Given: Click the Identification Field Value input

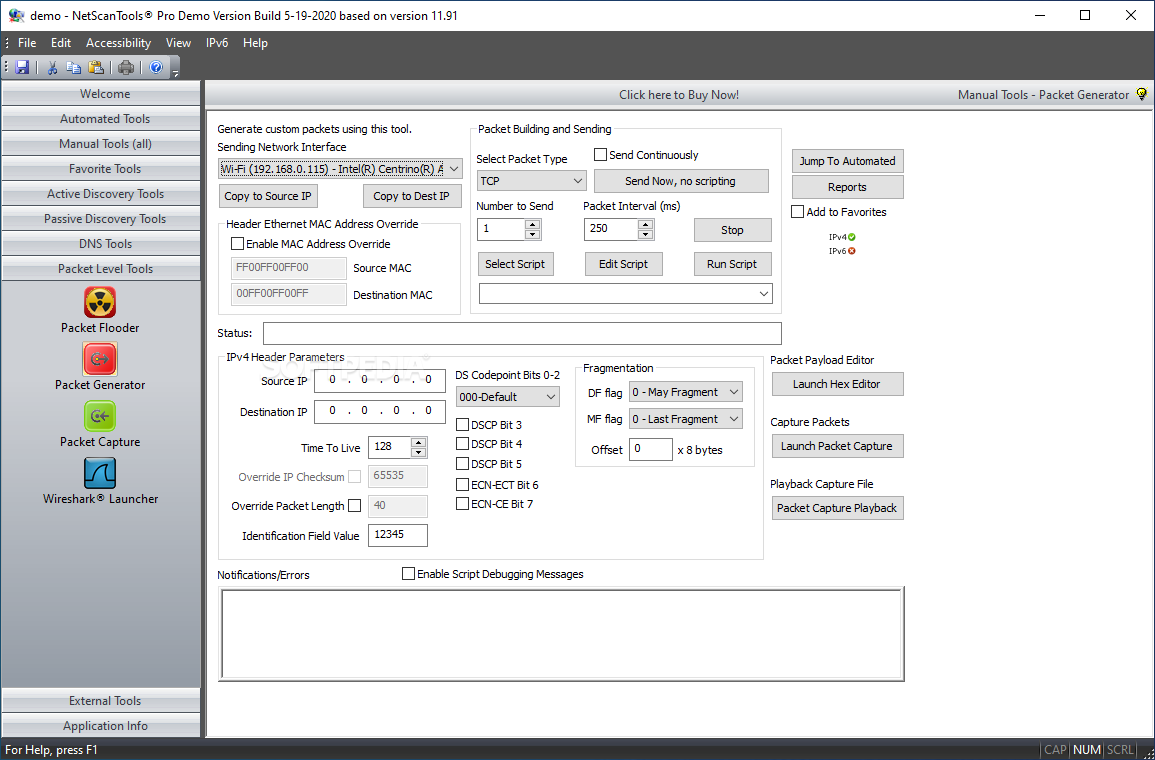Looking at the screenshot, I should (398, 535).
